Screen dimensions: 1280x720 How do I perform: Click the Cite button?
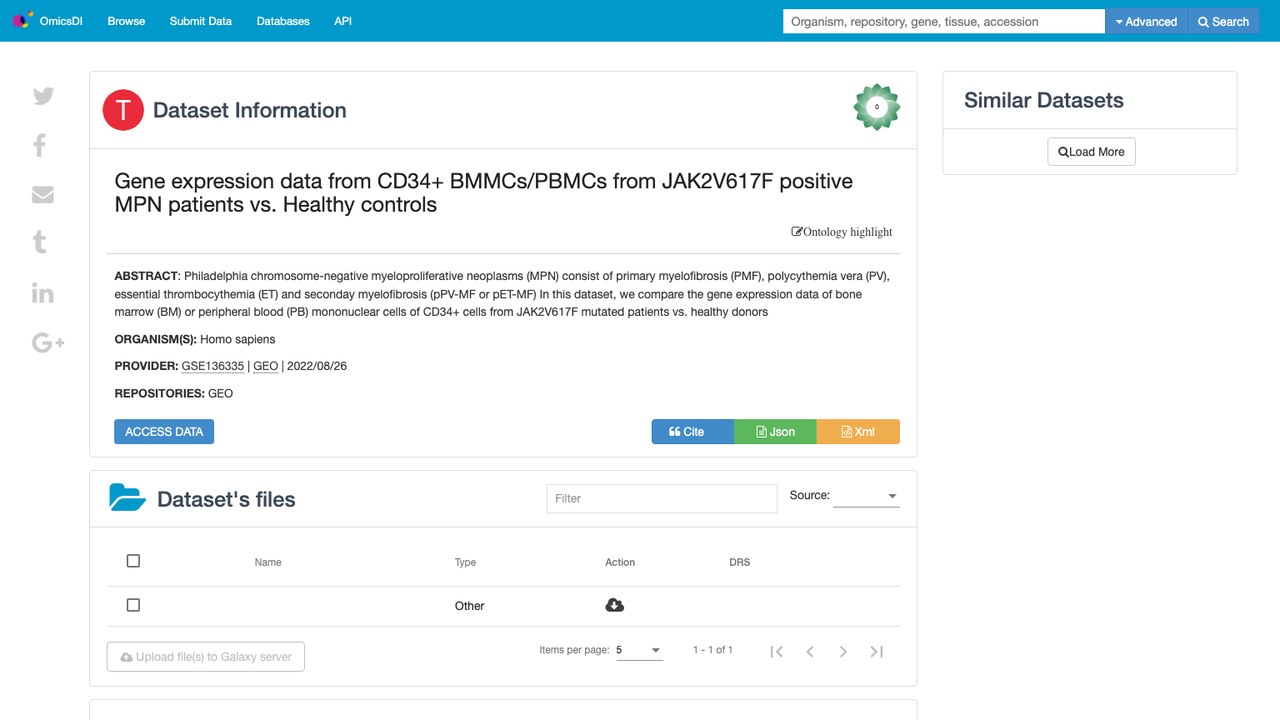click(x=693, y=432)
